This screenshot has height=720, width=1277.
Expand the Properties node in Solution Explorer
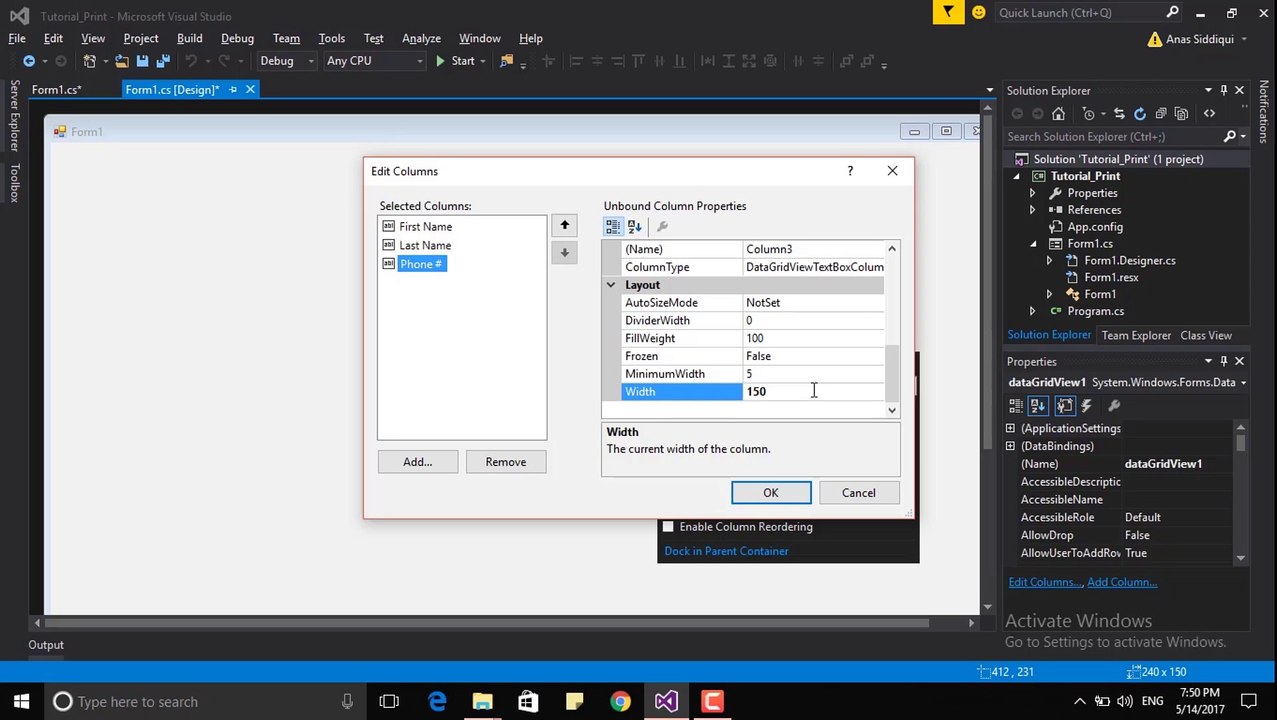(x=1032, y=193)
